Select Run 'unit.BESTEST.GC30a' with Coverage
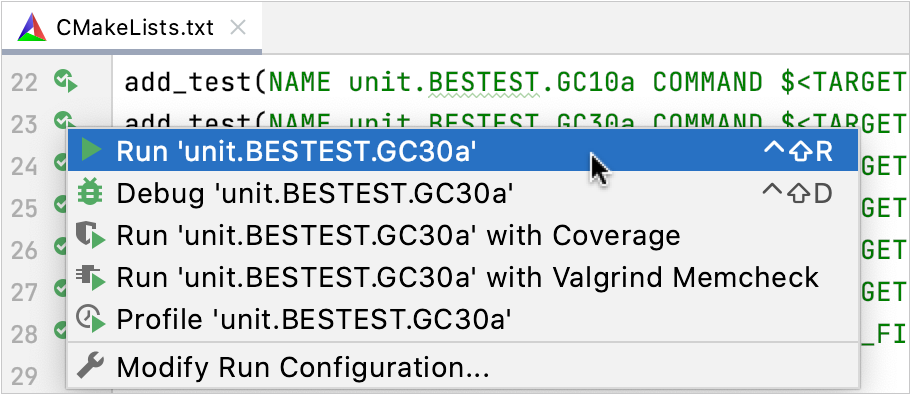This screenshot has height=395, width=911. [463, 235]
